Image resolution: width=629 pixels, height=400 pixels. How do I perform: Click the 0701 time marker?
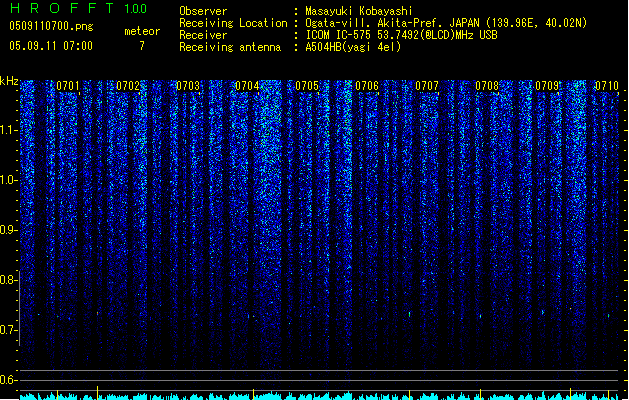pos(68,86)
